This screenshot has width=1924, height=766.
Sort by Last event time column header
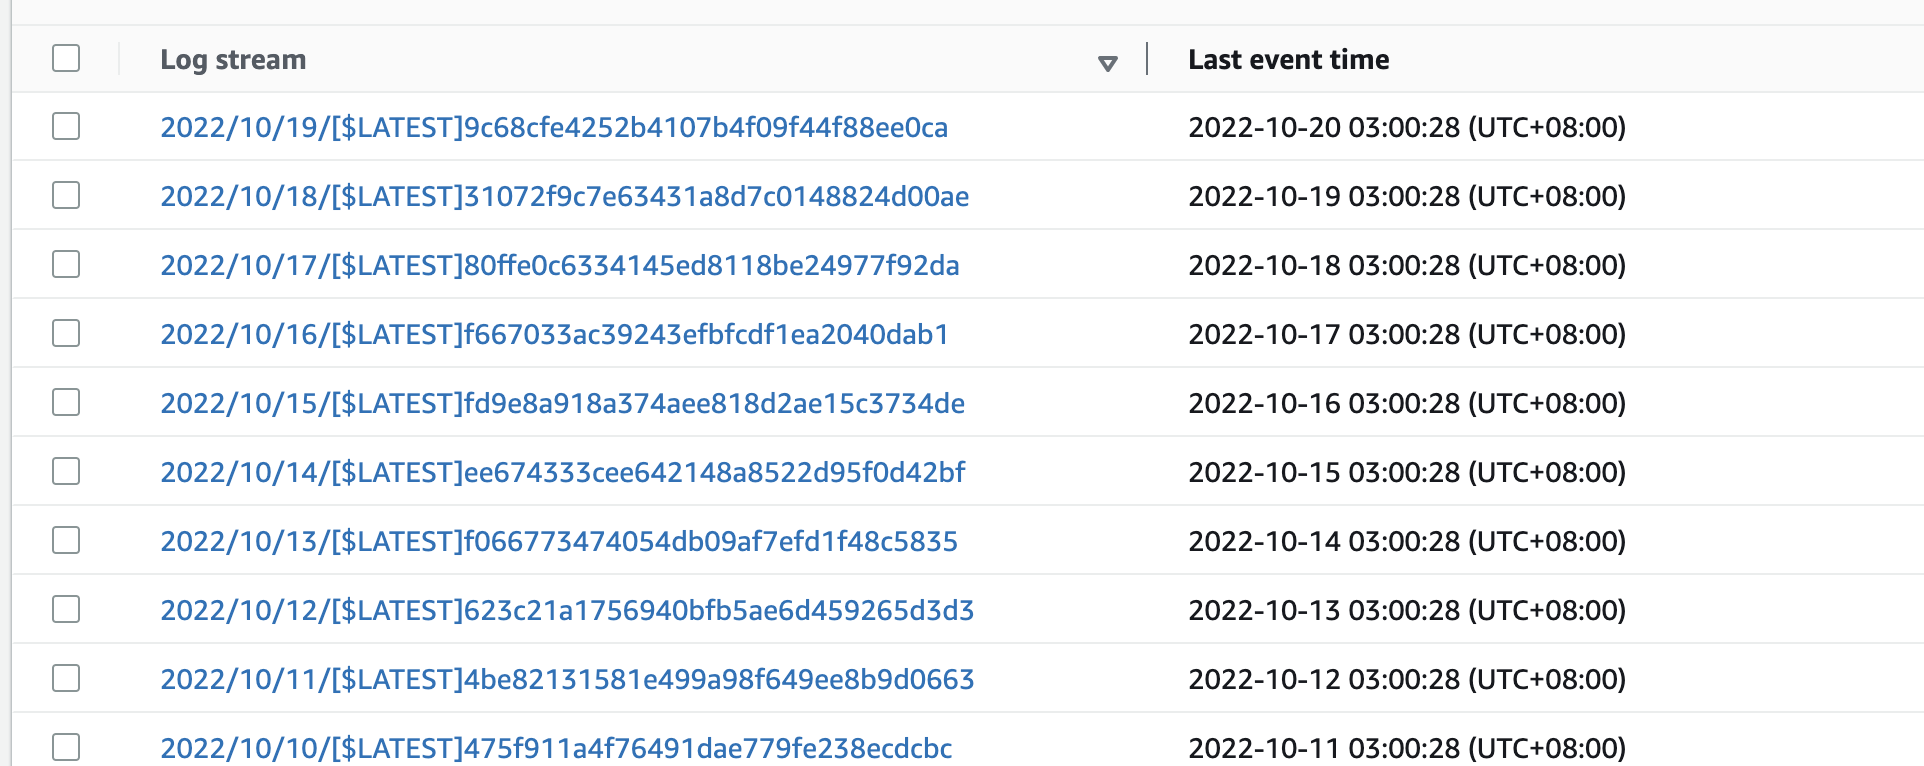coord(1288,60)
